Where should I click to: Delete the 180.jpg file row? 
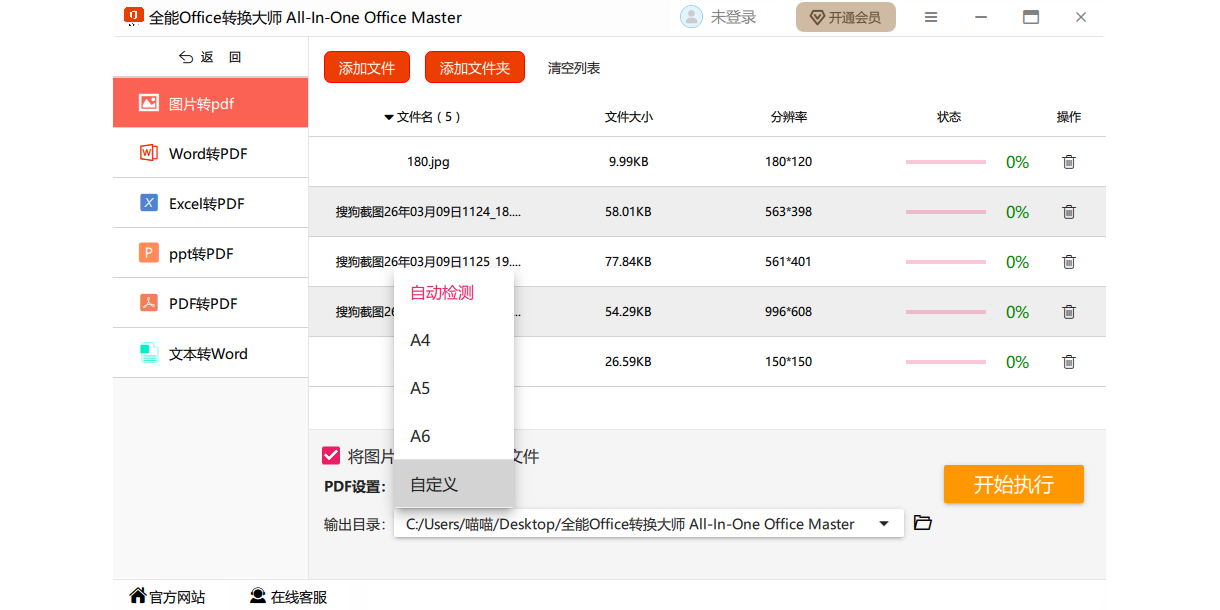tap(1068, 162)
